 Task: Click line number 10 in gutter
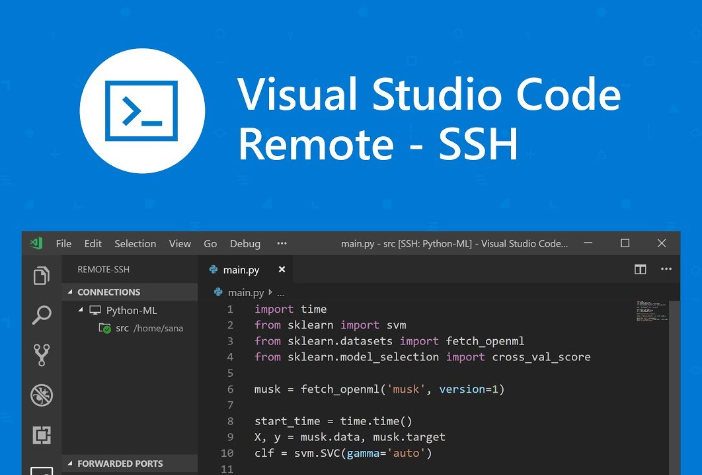coord(227,453)
